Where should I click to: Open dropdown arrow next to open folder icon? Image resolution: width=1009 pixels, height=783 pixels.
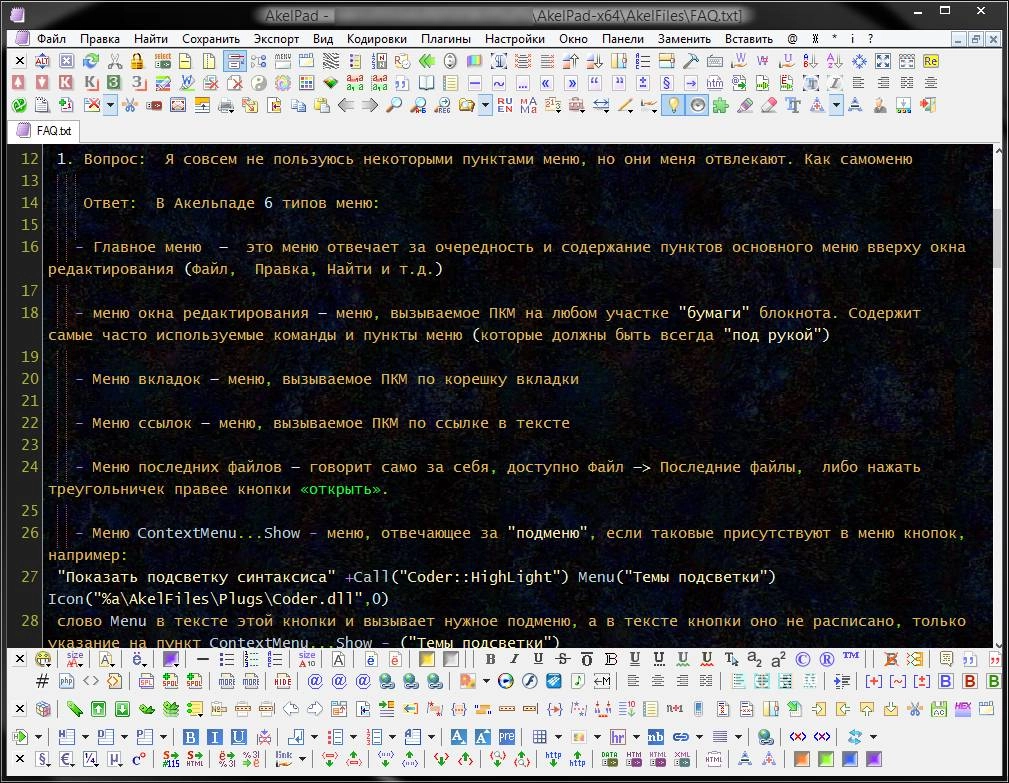pos(485,105)
